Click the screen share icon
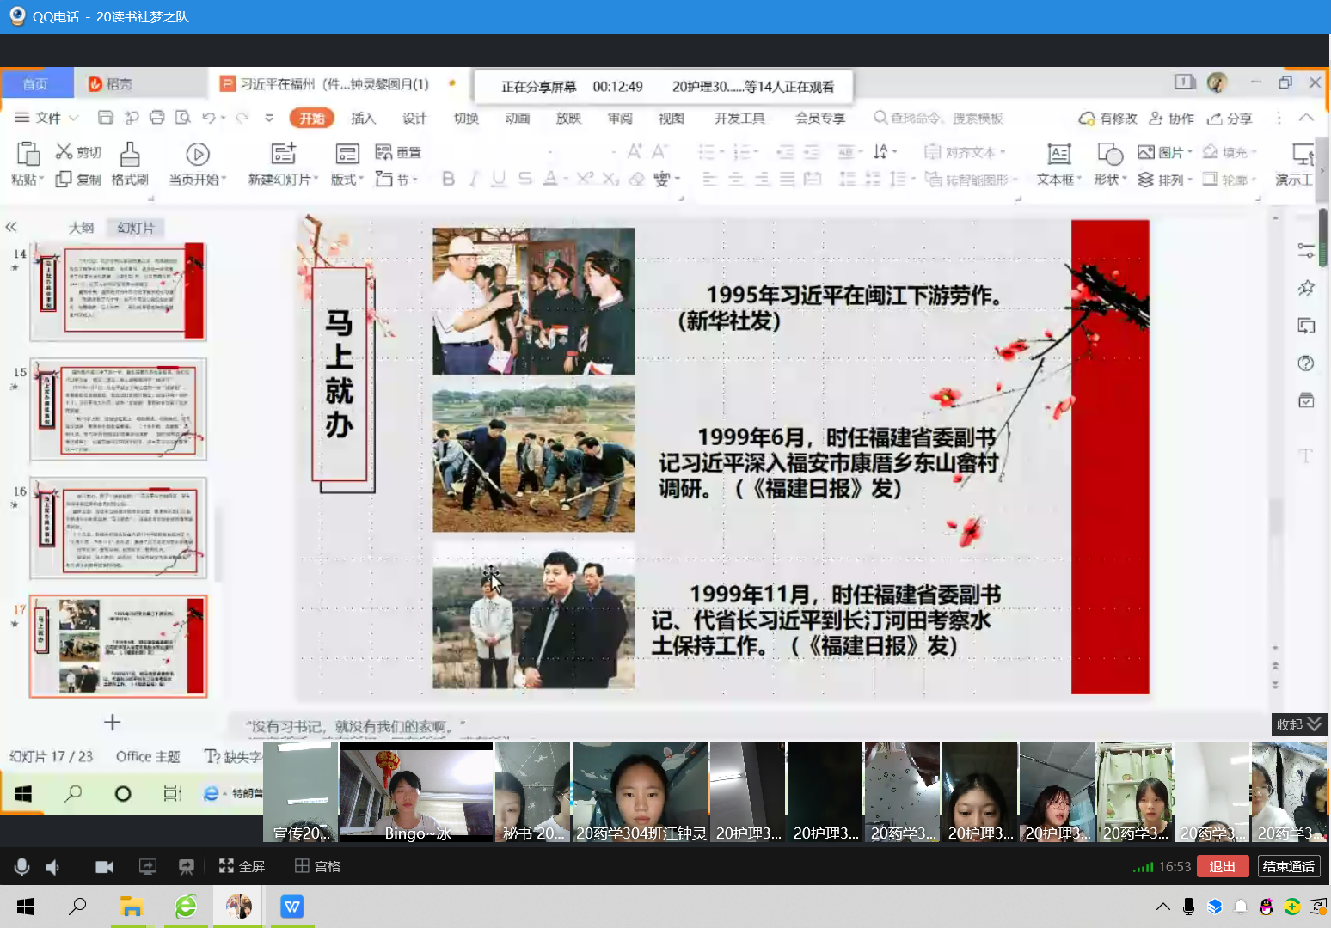Image resolution: width=1331 pixels, height=929 pixels. [x=147, y=866]
